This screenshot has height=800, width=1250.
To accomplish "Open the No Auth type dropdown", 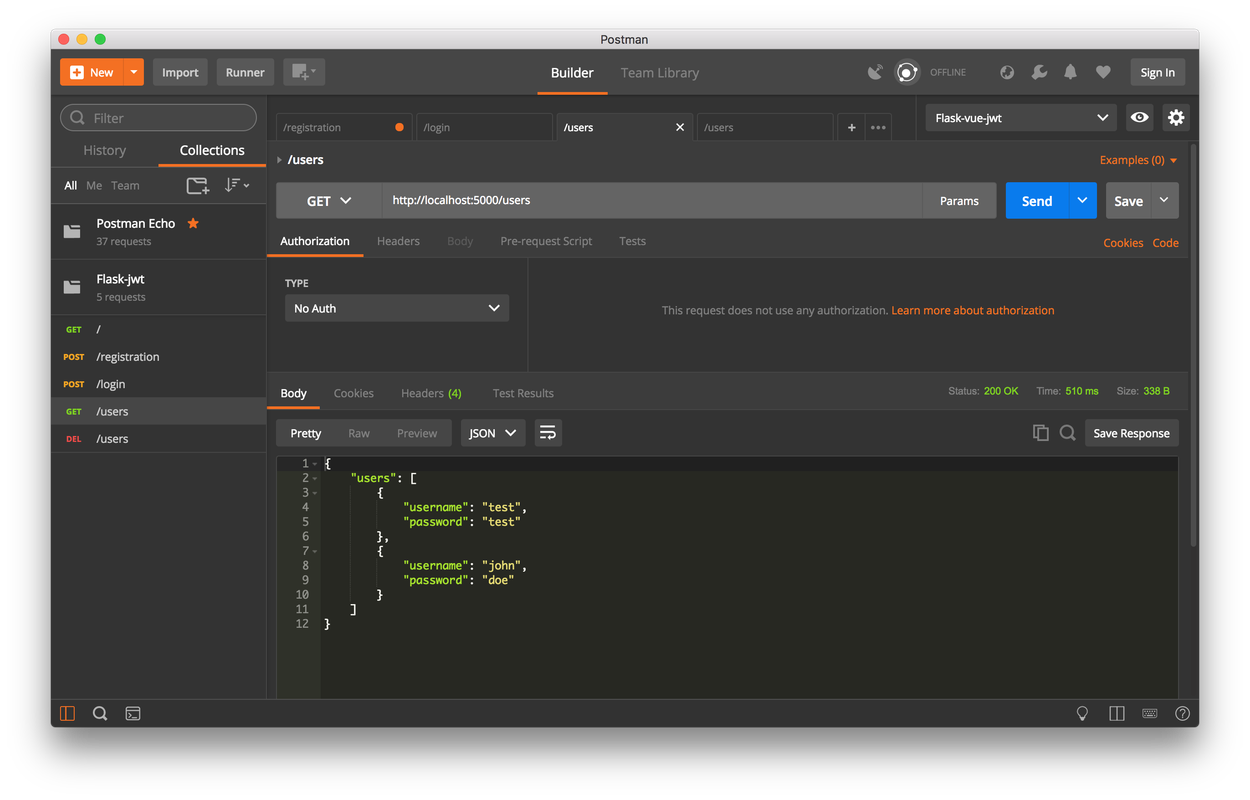I will (397, 308).
